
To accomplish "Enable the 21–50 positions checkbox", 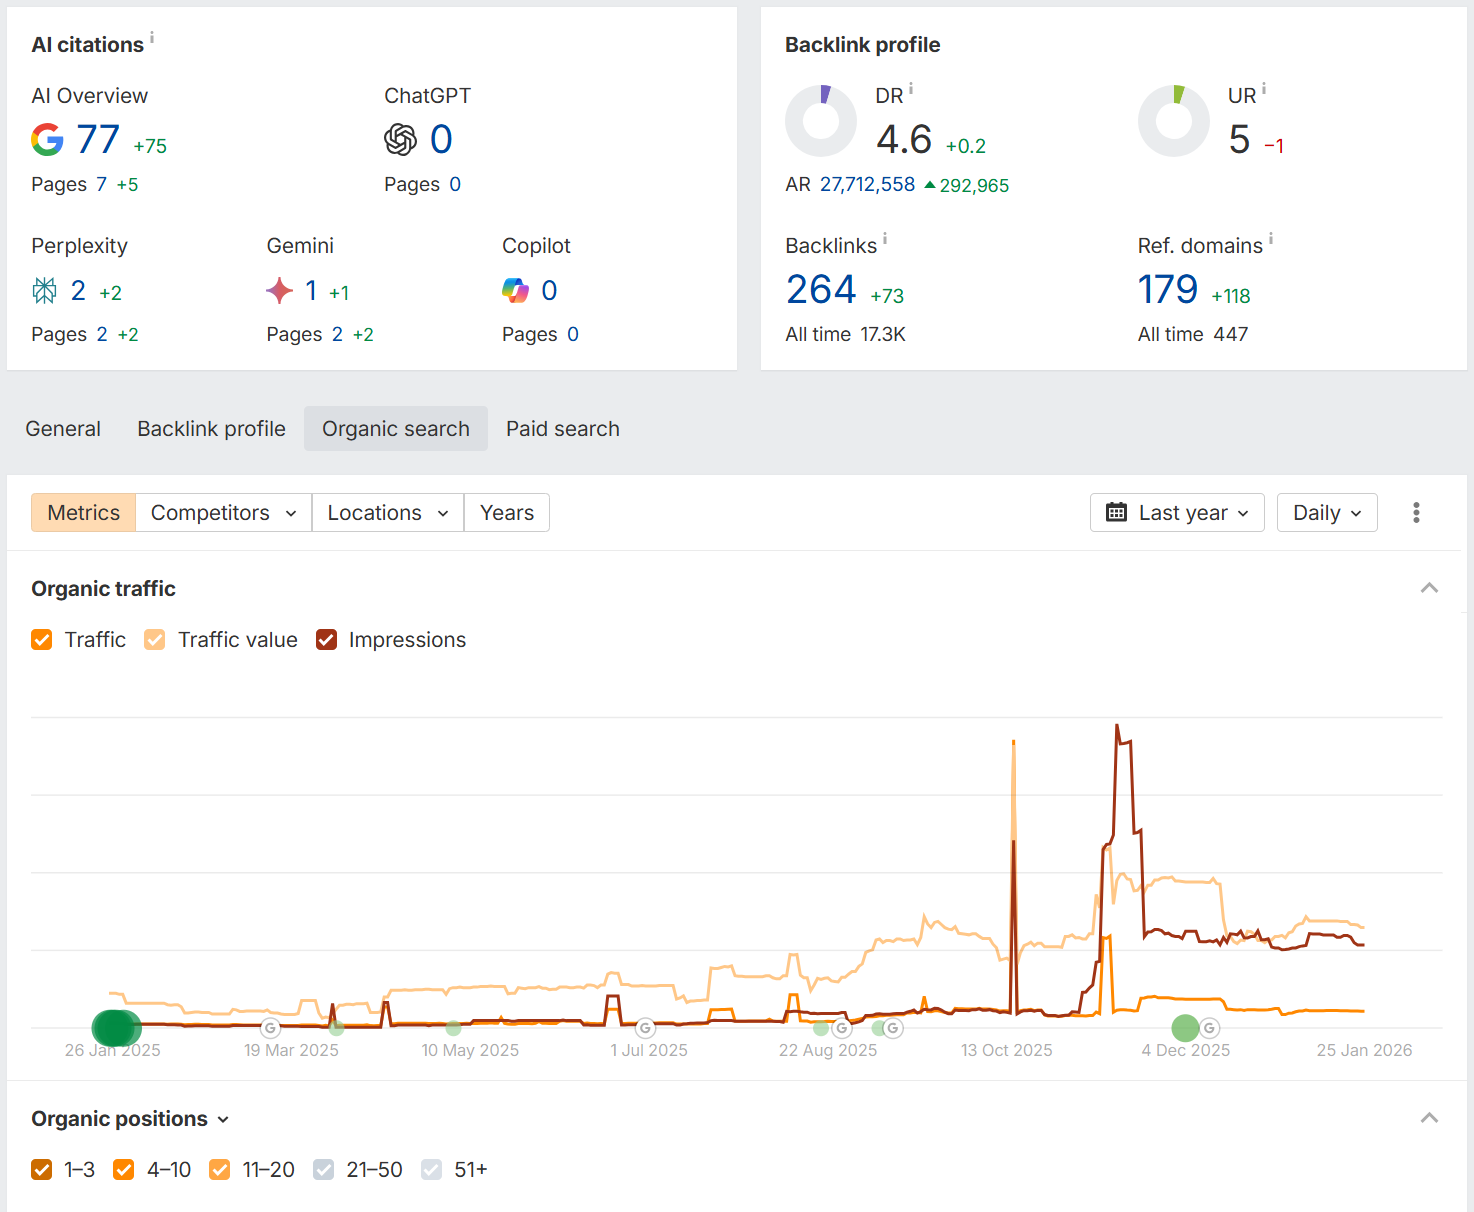I will [323, 1170].
